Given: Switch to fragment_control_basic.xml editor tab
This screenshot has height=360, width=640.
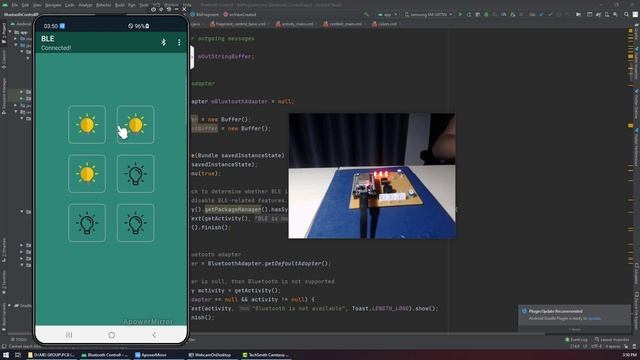Looking at the screenshot, I should [238, 24].
